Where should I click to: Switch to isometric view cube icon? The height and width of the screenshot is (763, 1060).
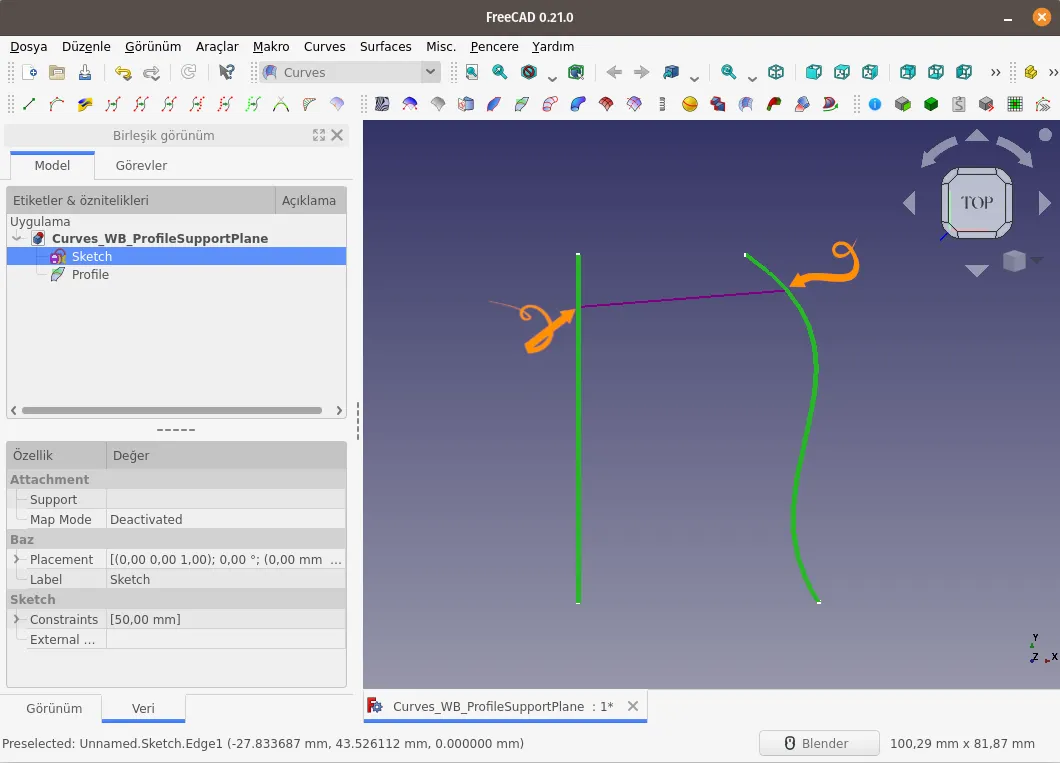(x=776, y=72)
